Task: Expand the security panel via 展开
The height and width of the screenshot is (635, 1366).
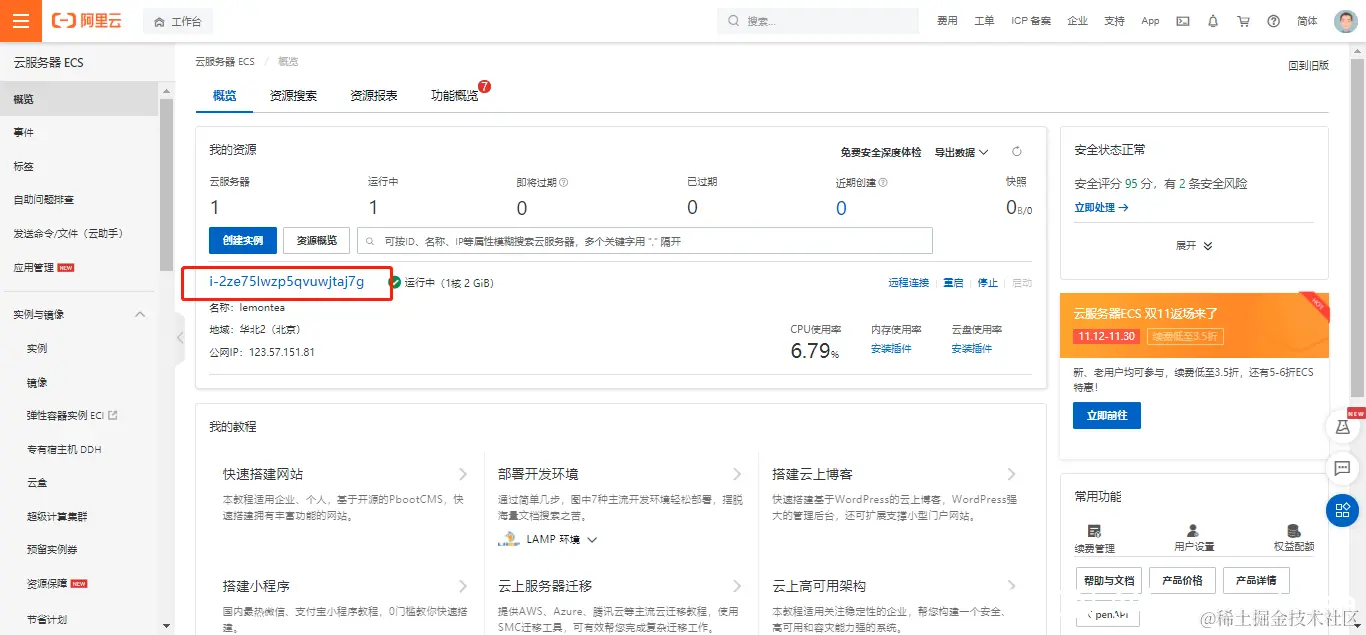Action: (x=1194, y=246)
